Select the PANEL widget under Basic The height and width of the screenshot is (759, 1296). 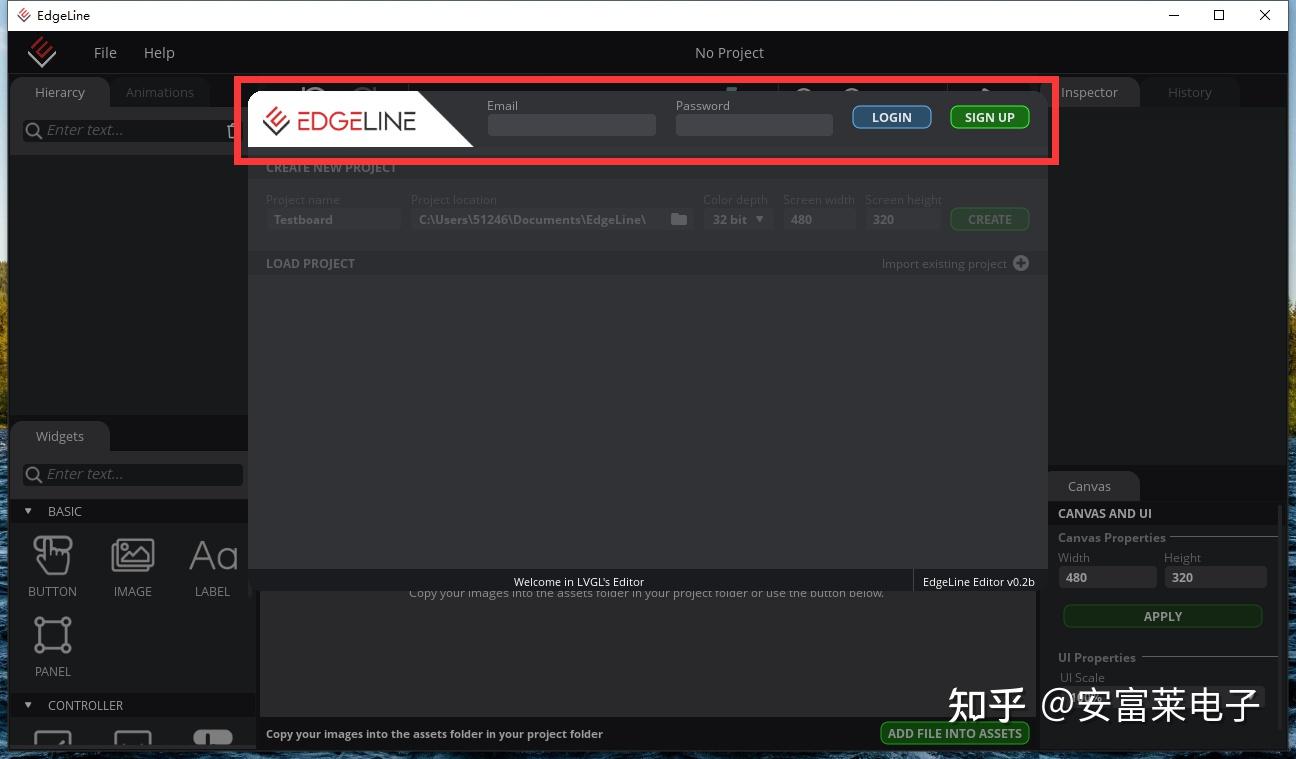[52, 645]
